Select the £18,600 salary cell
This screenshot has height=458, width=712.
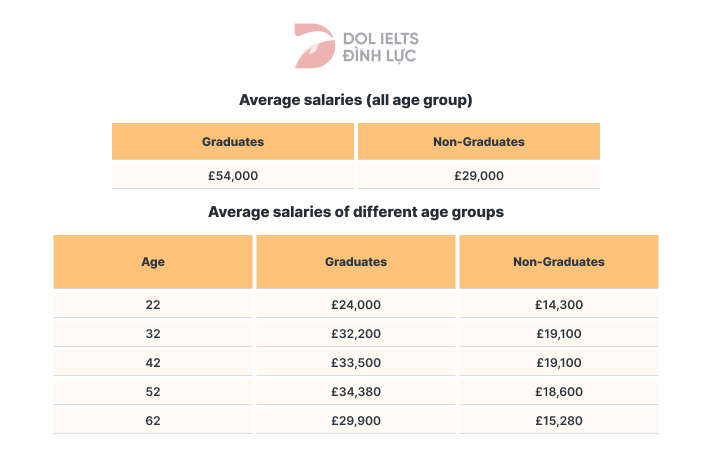(559, 391)
